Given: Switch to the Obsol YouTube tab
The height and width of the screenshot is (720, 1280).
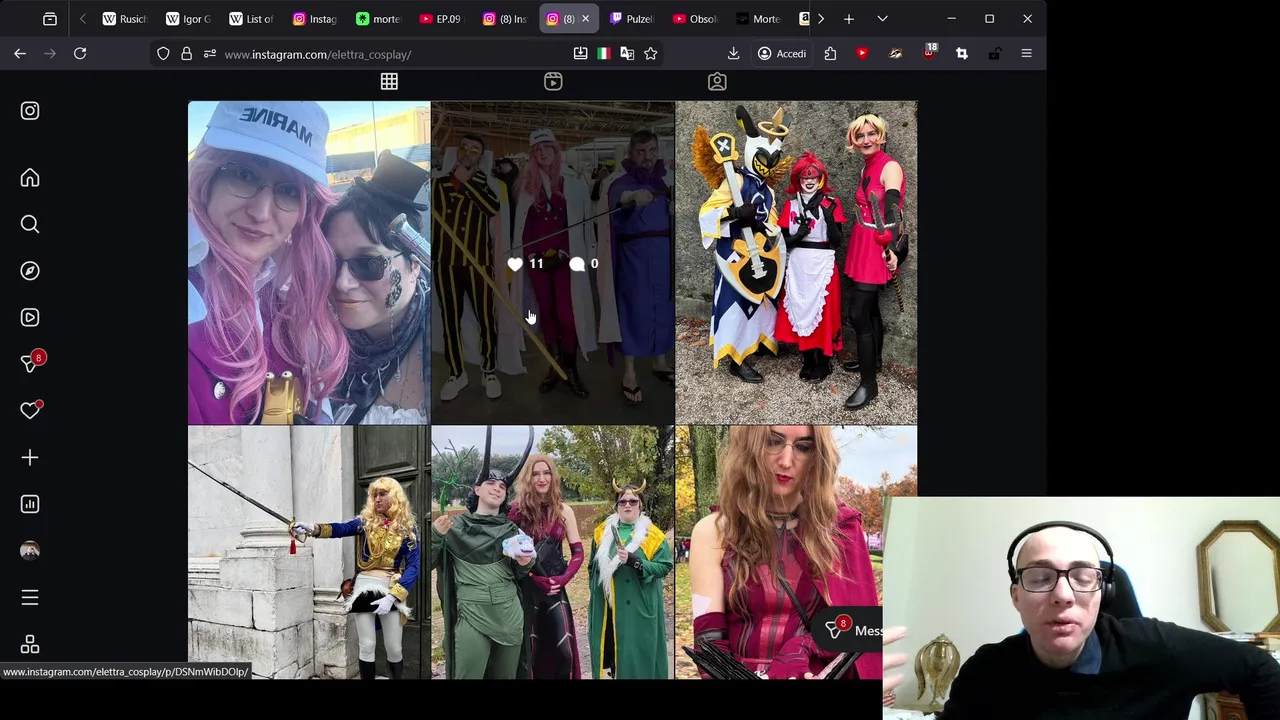Looking at the screenshot, I should [x=695, y=19].
